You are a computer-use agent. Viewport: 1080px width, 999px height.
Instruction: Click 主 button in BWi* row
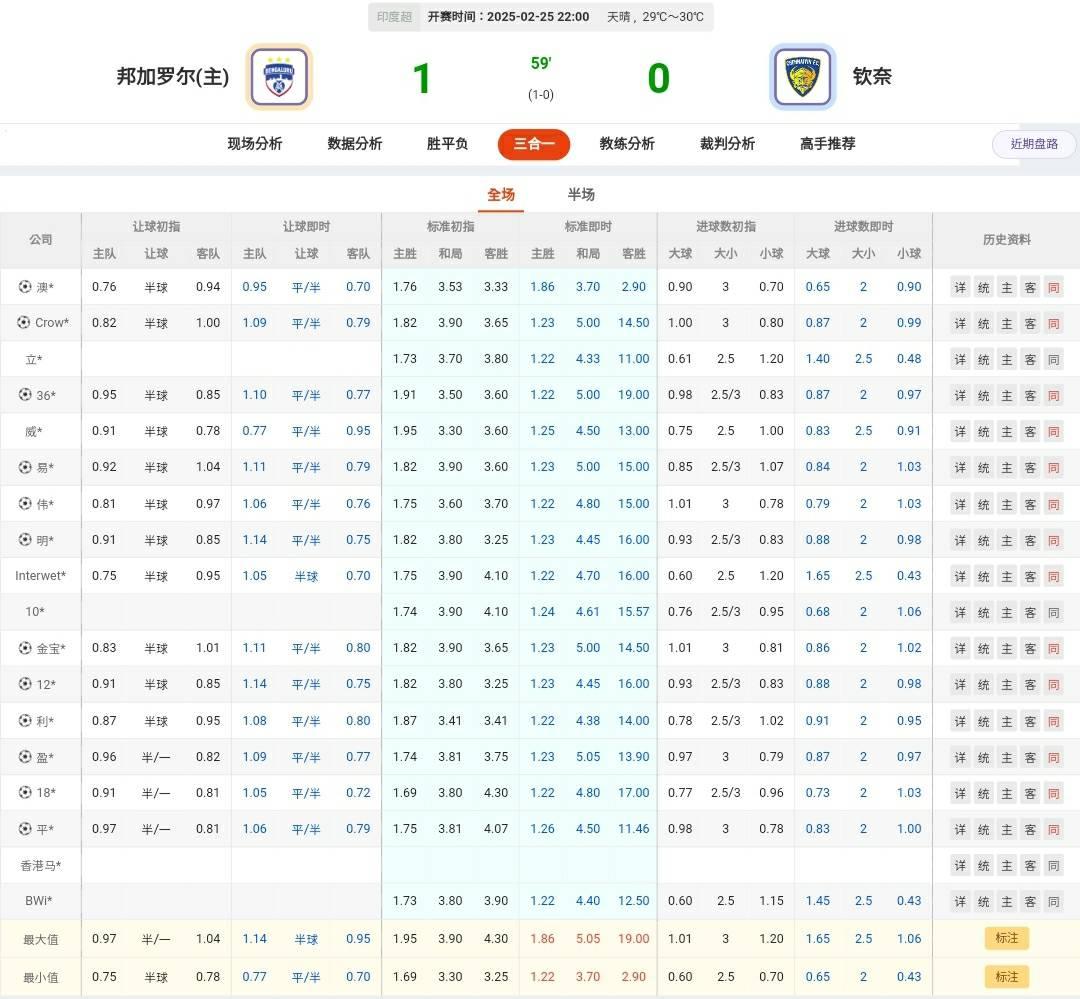coord(1007,902)
